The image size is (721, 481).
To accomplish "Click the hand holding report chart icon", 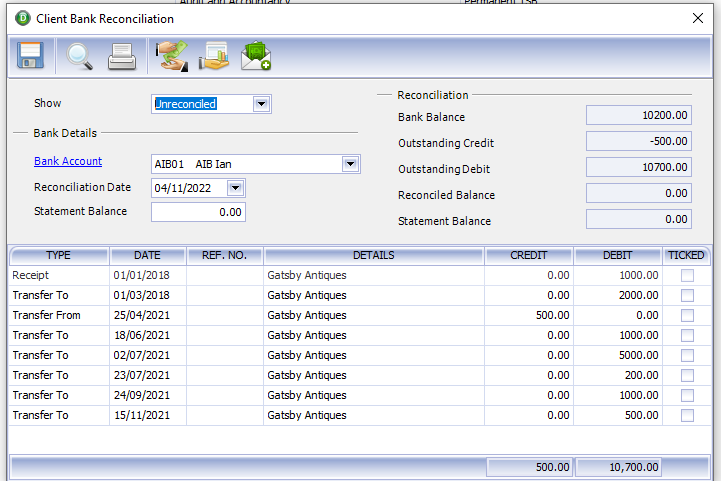I will (214, 56).
